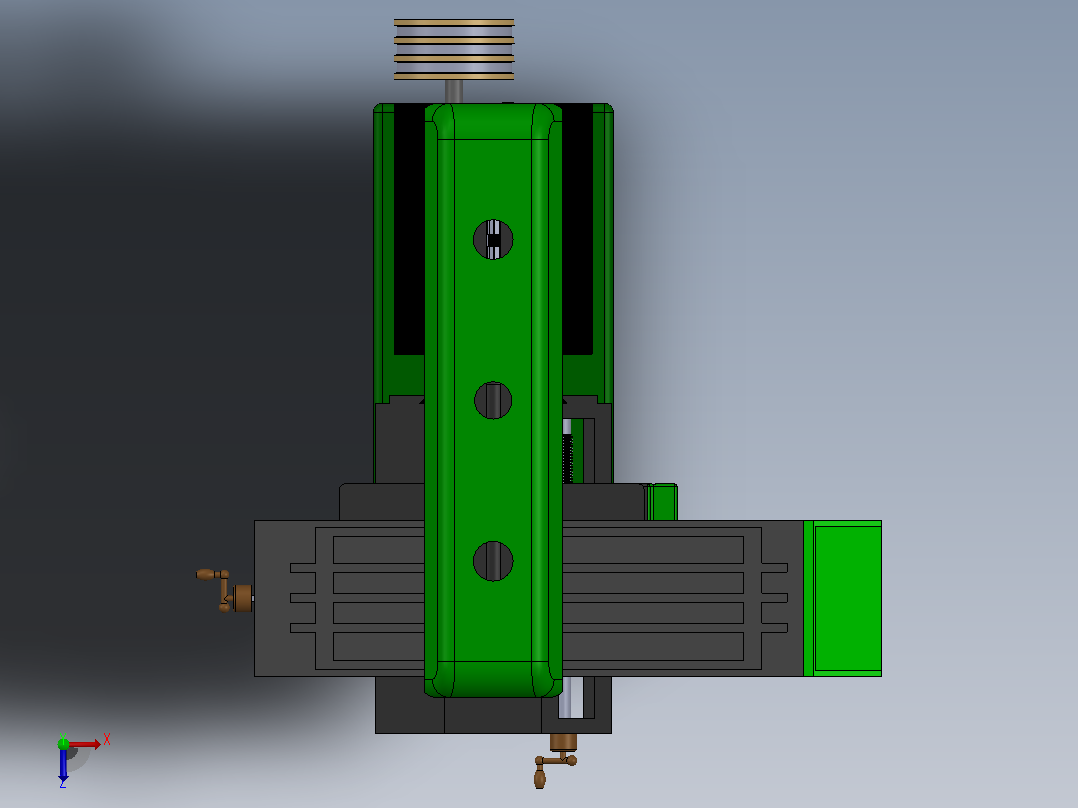Select the bright green box on the table end

point(843,598)
